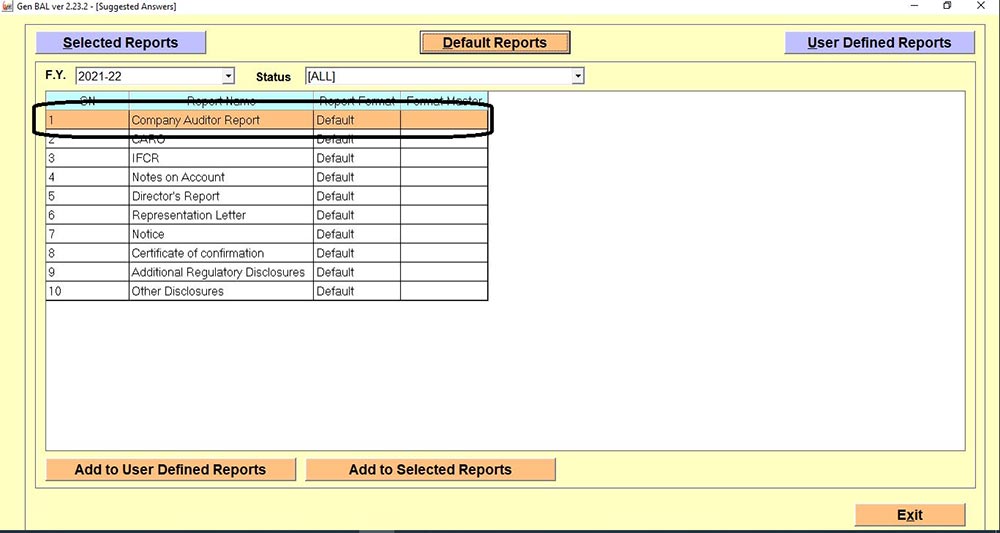Switch to the Default Reports tab
Viewport: 1000px width, 533px height.
495,43
